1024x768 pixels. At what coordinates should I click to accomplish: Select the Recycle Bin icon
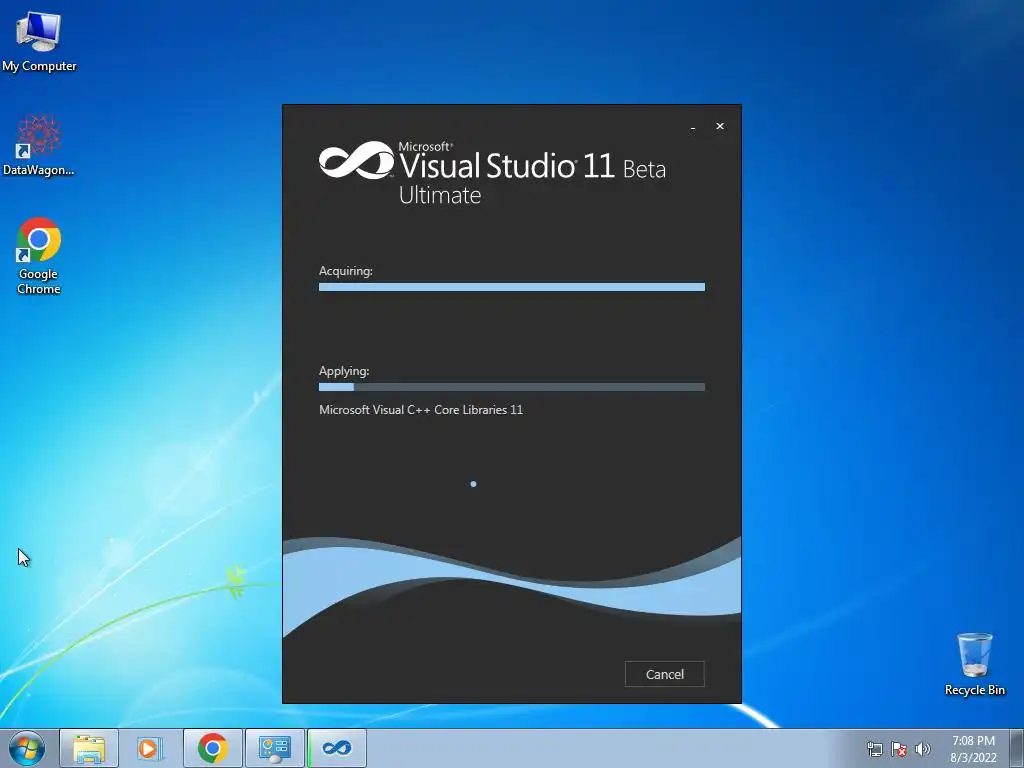click(x=974, y=664)
